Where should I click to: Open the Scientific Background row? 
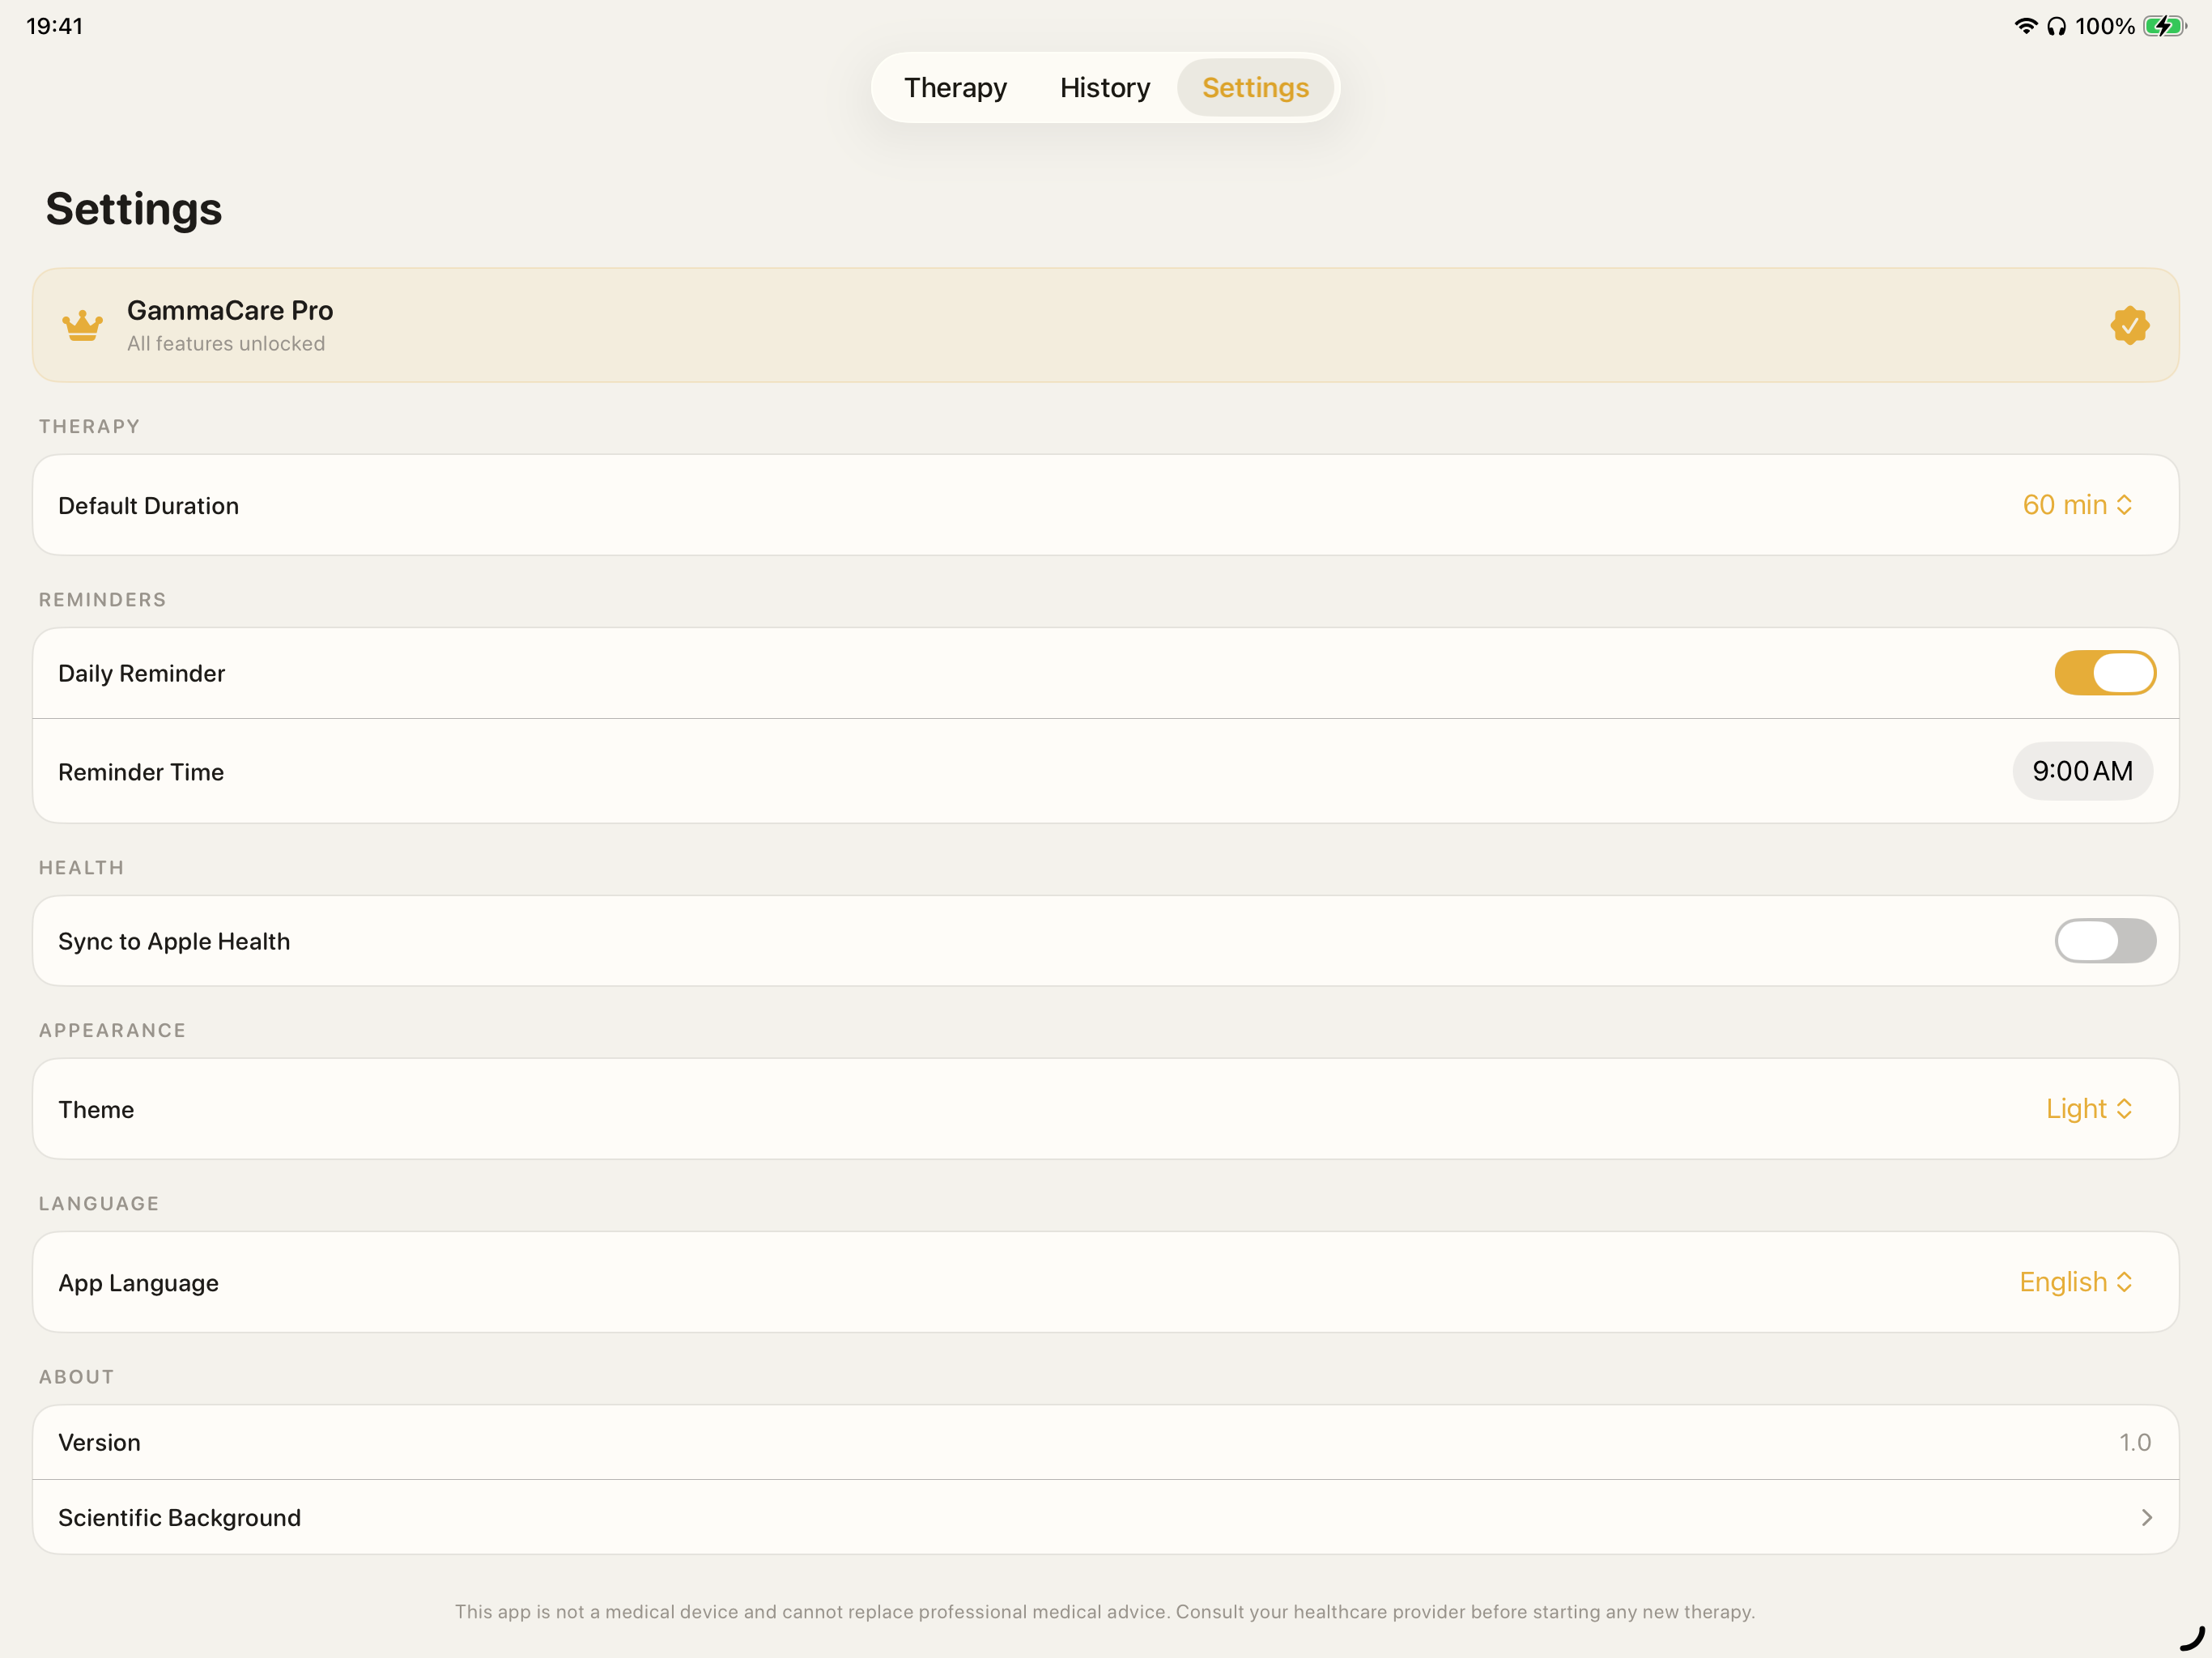[x=1106, y=1517]
